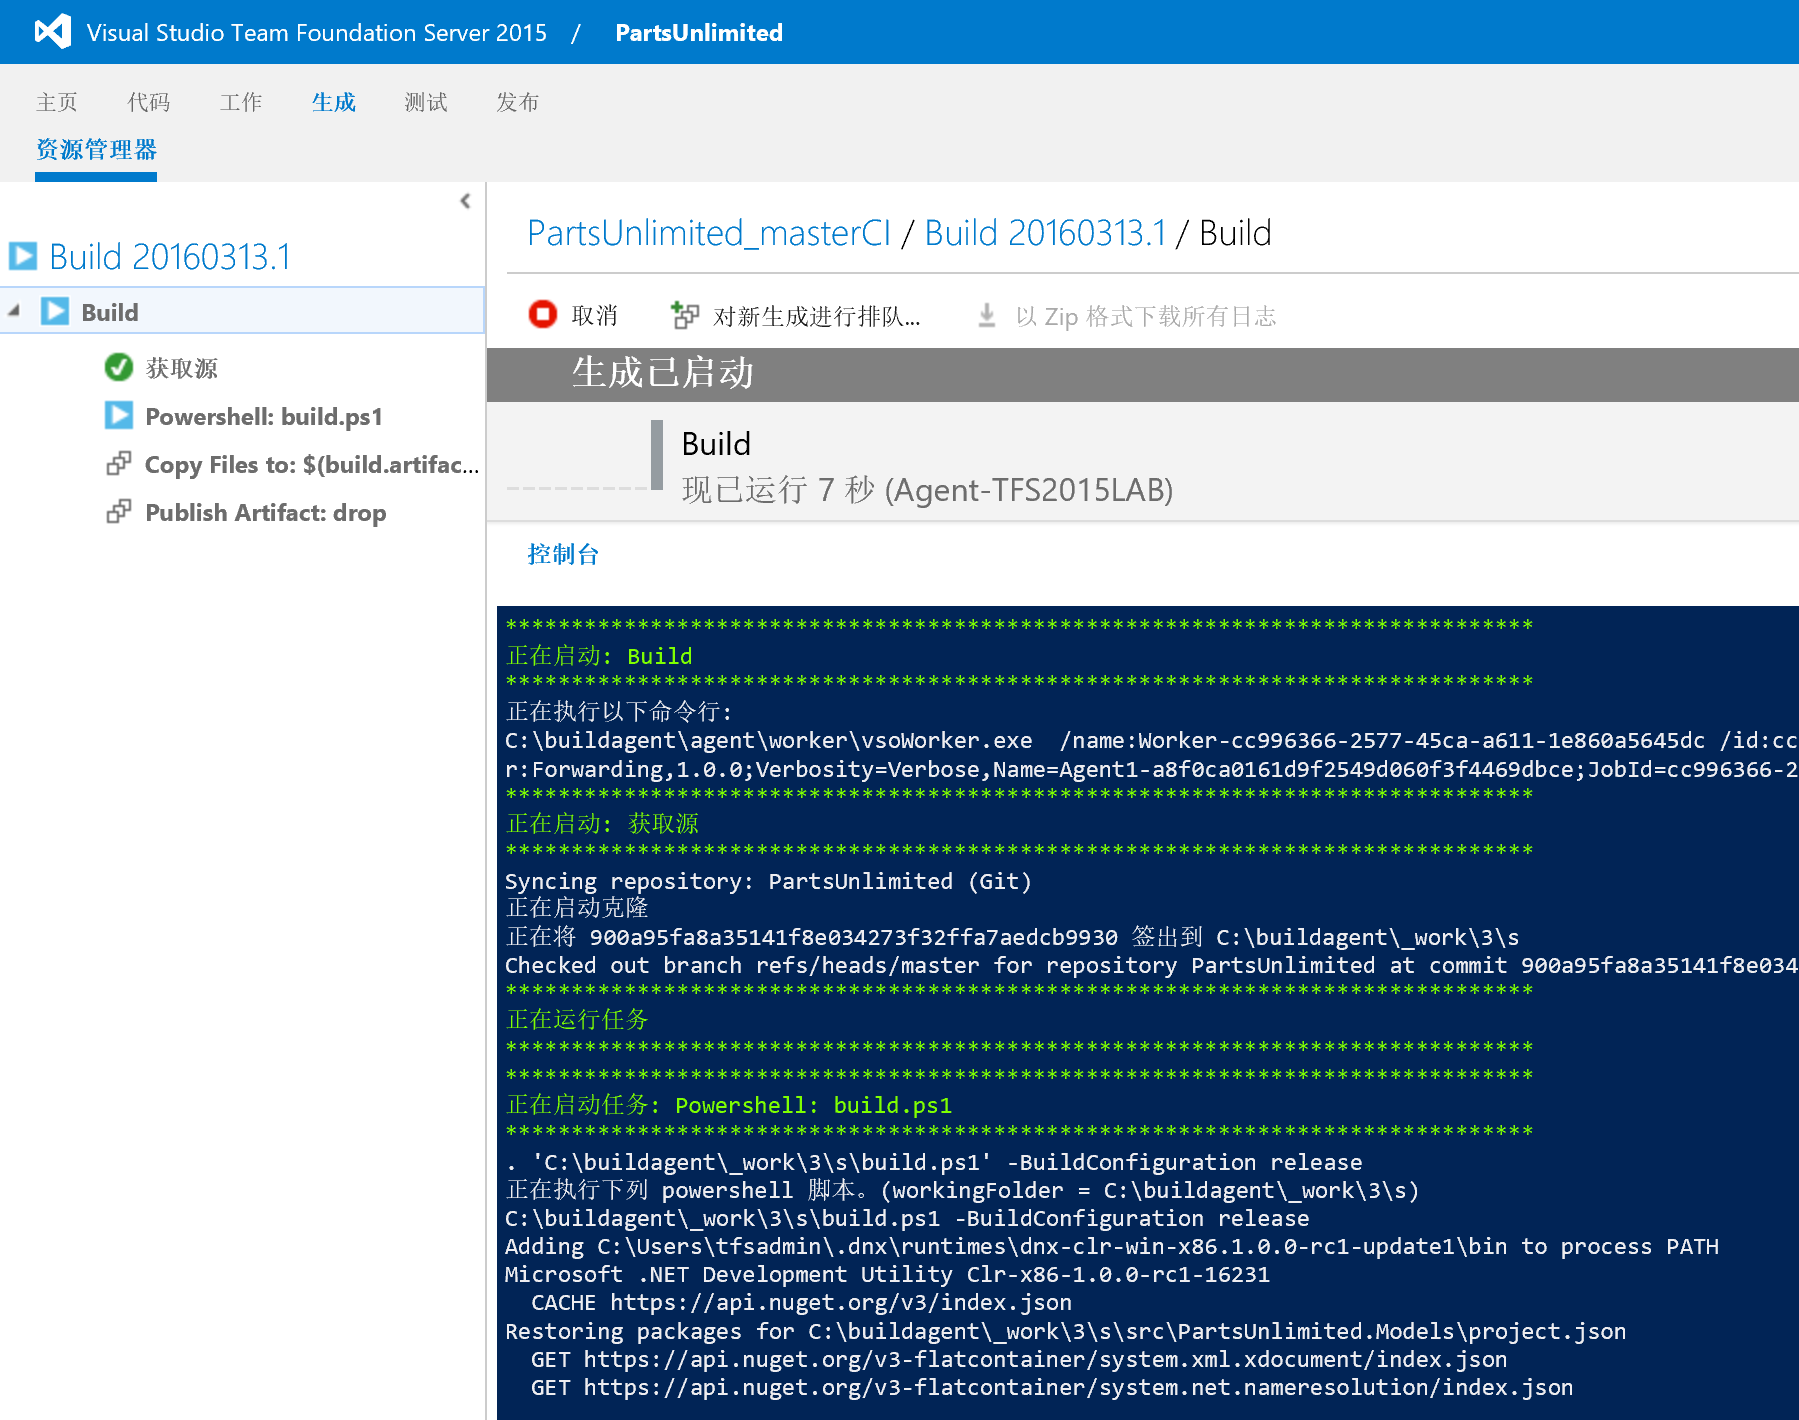The height and width of the screenshot is (1420, 1799).
Task: Click the Build job heading in the timeline
Action: tap(716, 443)
